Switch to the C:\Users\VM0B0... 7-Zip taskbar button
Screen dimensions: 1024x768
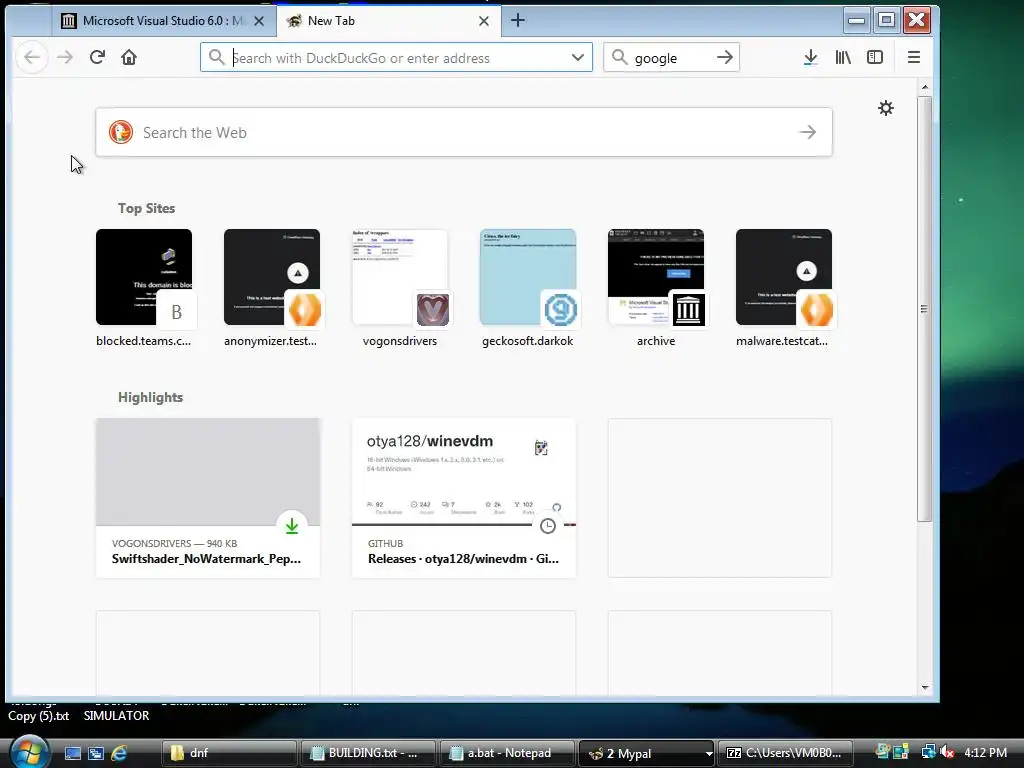click(785, 753)
